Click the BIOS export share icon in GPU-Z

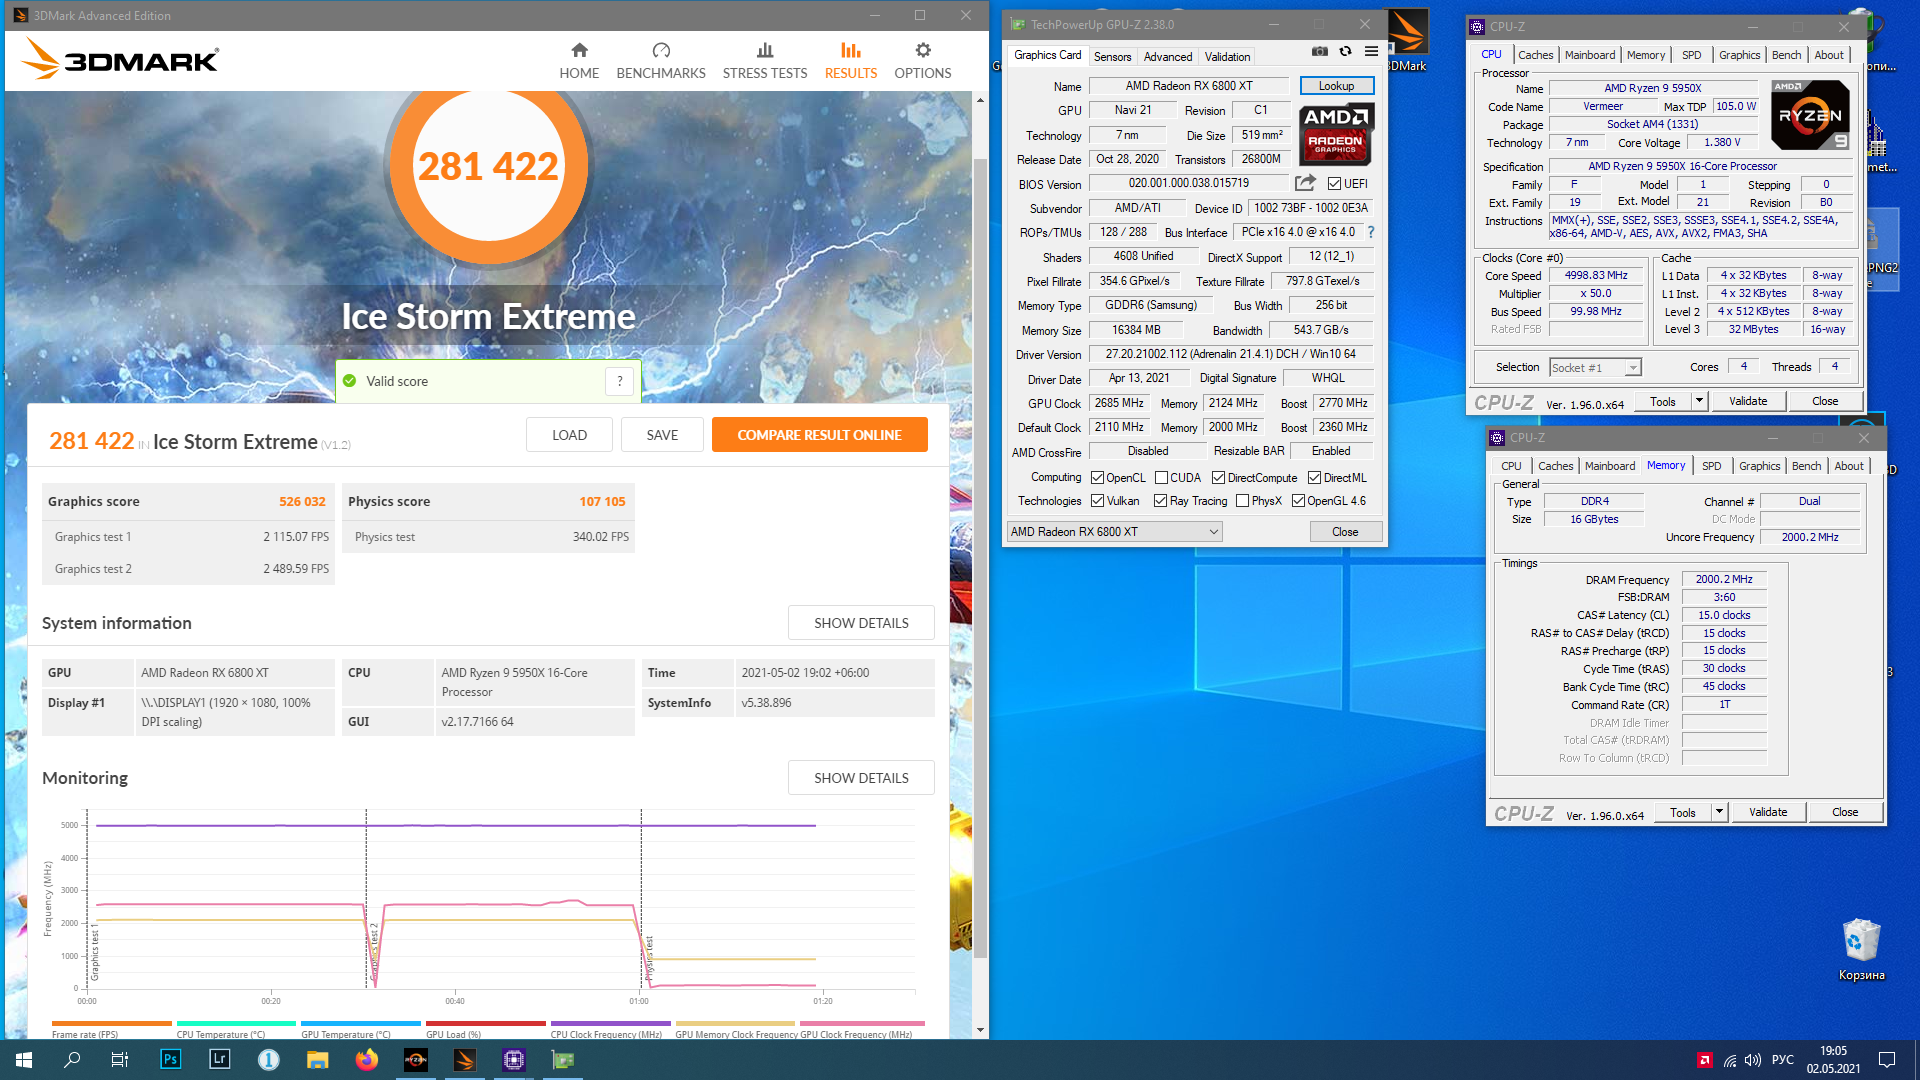(1305, 183)
